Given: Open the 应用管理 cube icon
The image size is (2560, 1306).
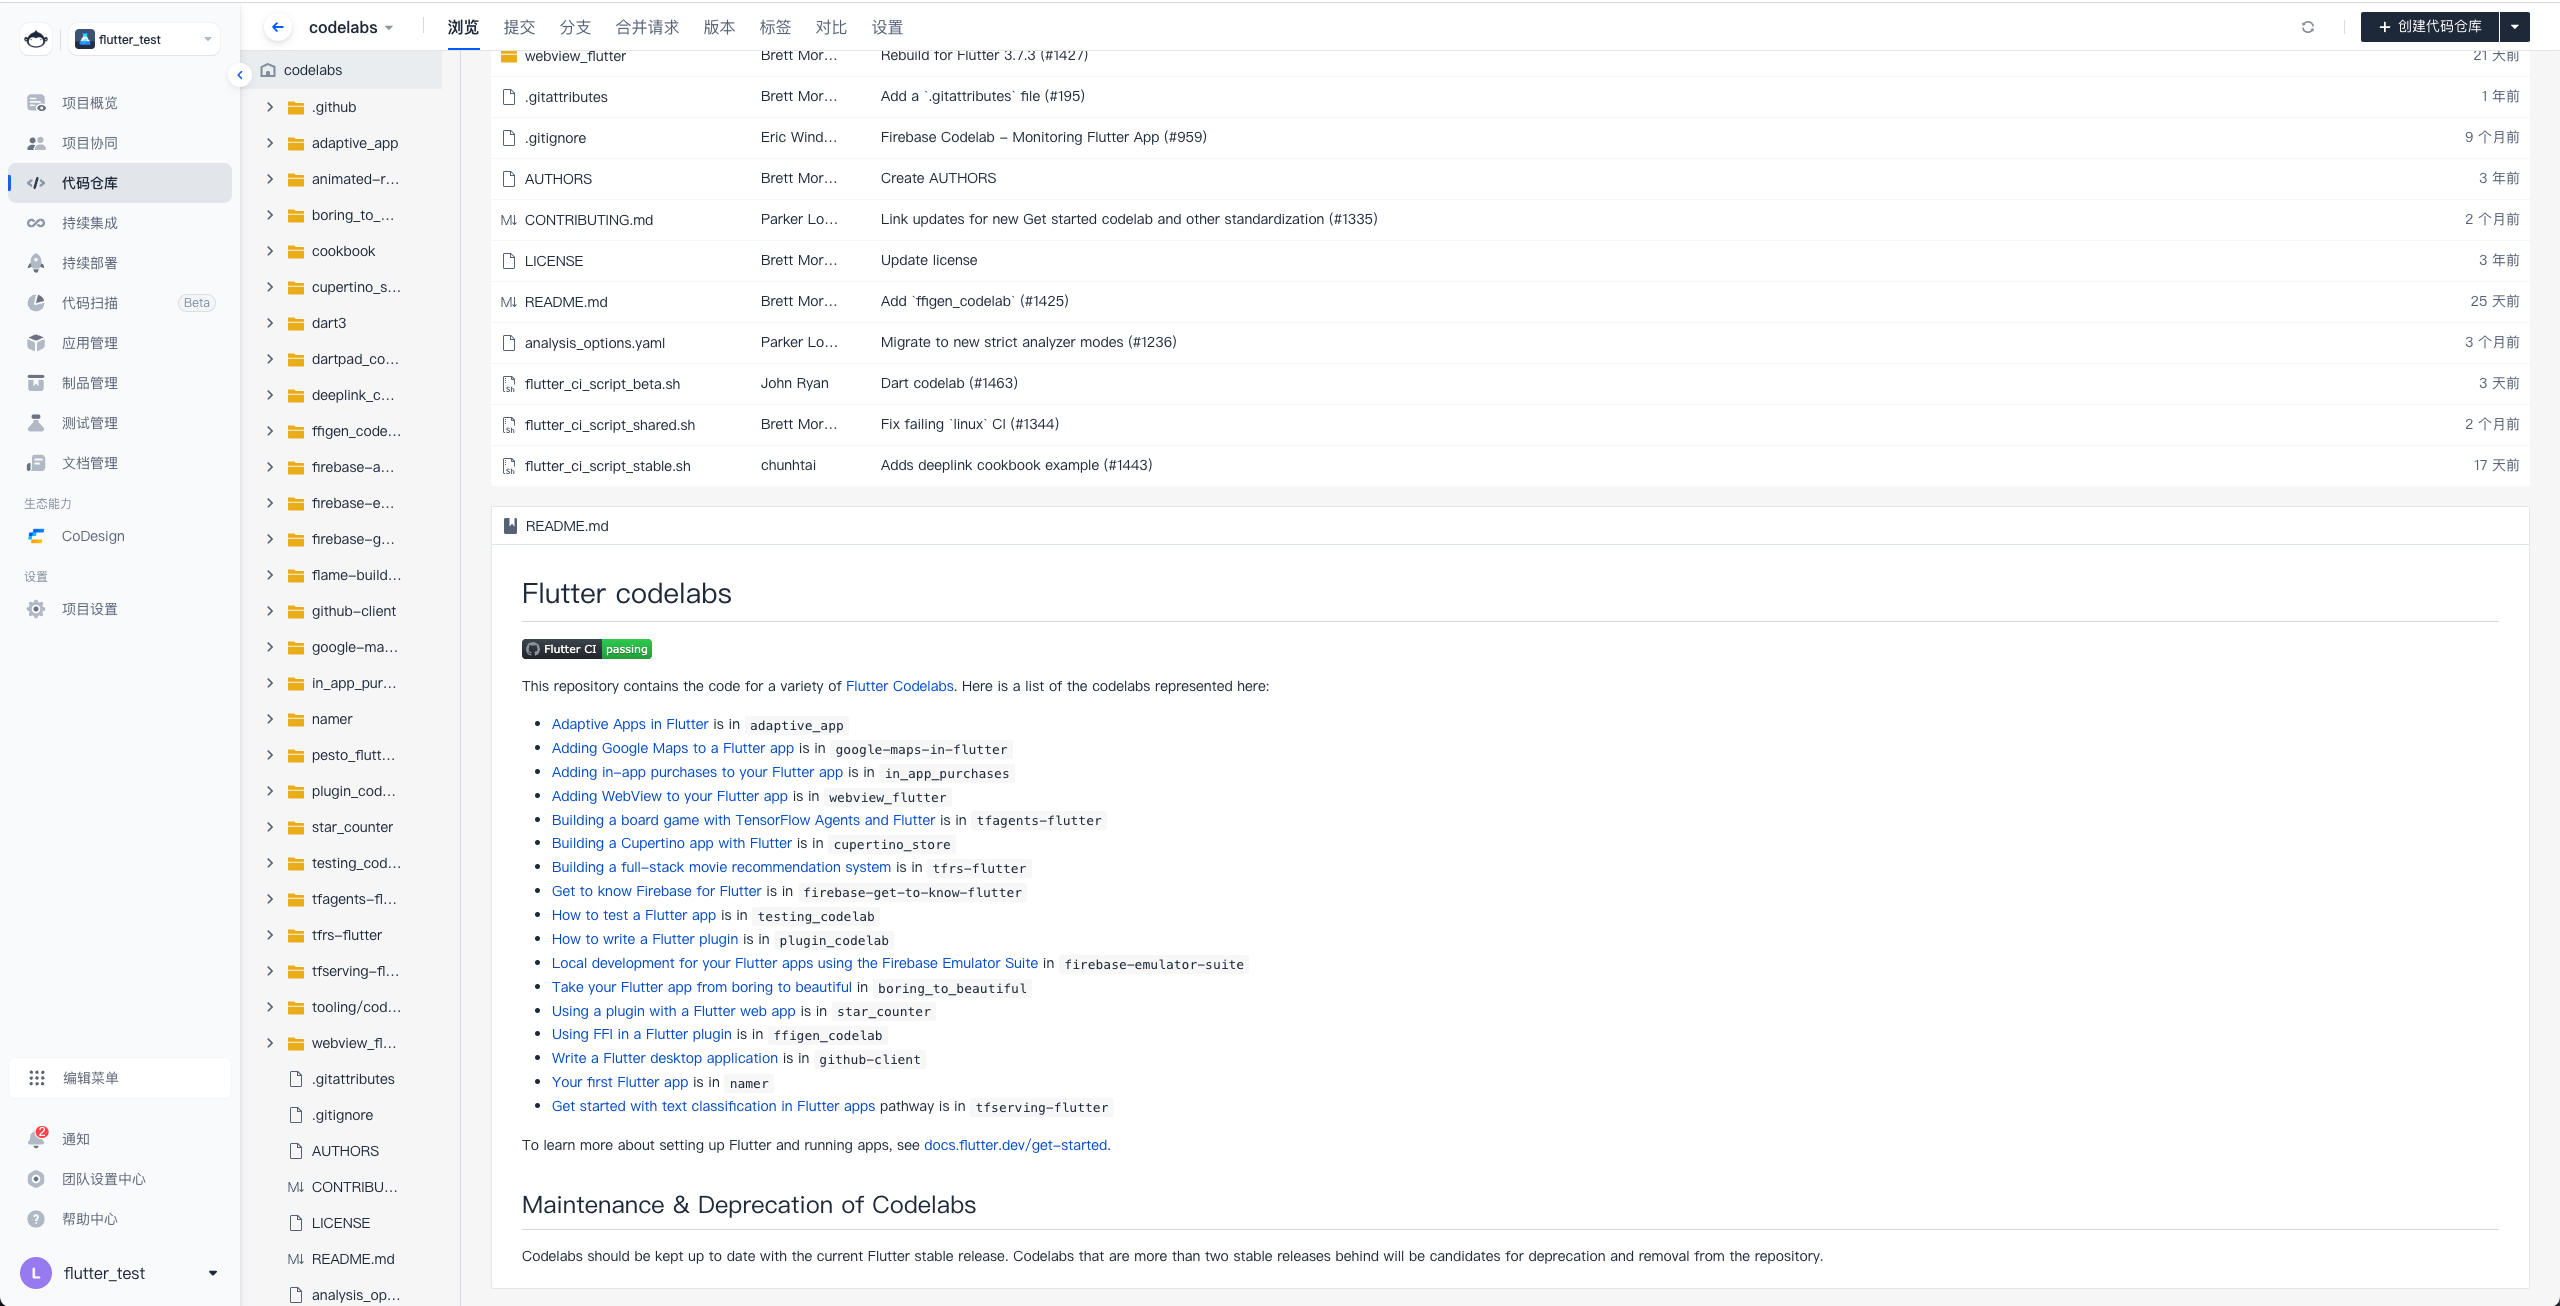Looking at the screenshot, I should [36, 343].
